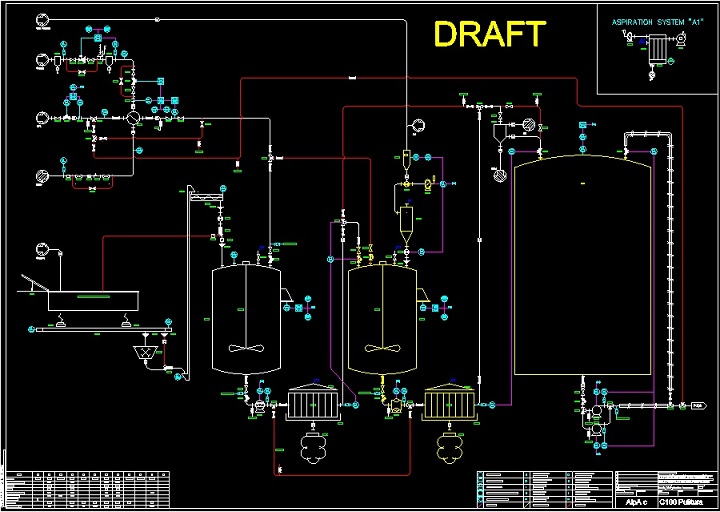
Task: Select the yellow blower below the filter press
Action: (450, 446)
